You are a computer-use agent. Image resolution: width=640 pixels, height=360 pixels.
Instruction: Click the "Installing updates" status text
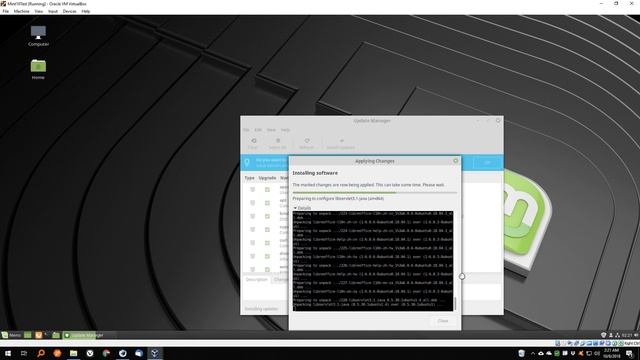click(262, 309)
